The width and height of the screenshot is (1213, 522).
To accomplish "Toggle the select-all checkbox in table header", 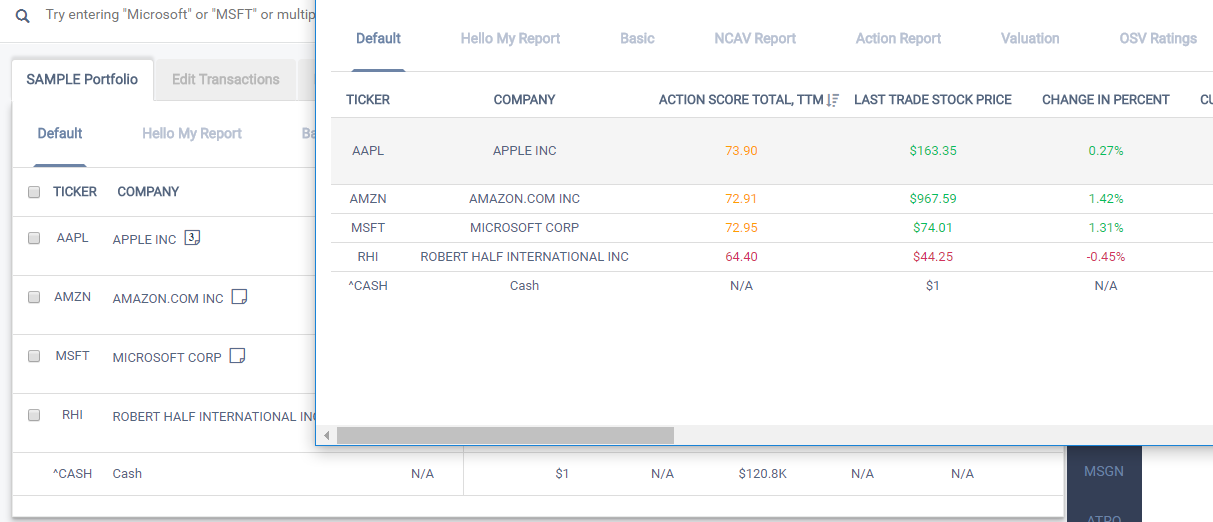I will pos(34,192).
